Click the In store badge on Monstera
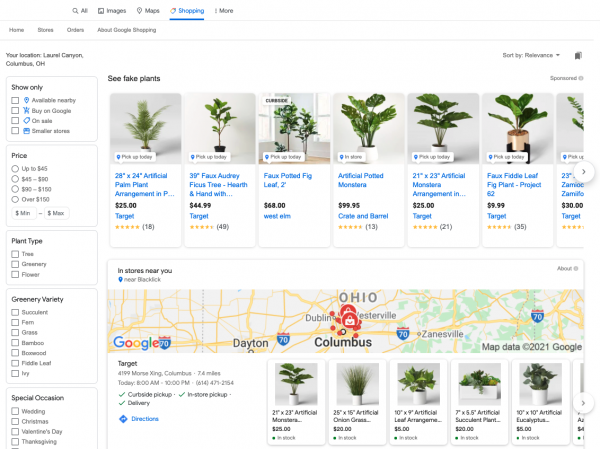This screenshot has width=600, height=449. point(351,157)
